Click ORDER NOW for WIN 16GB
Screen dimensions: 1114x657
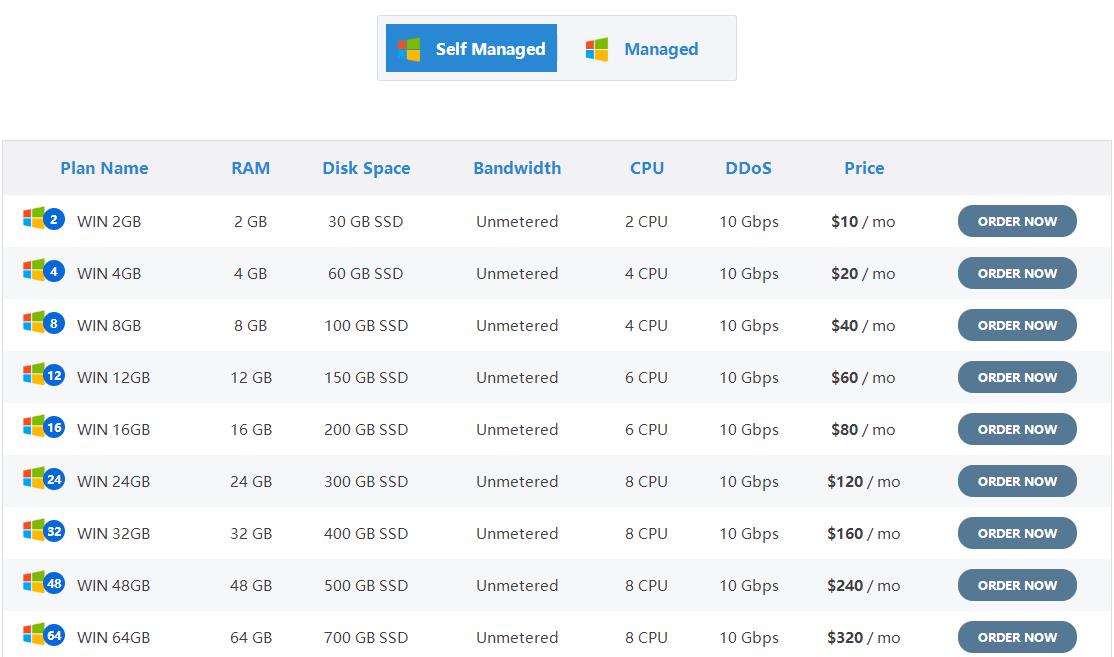[x=1017, y=429]
